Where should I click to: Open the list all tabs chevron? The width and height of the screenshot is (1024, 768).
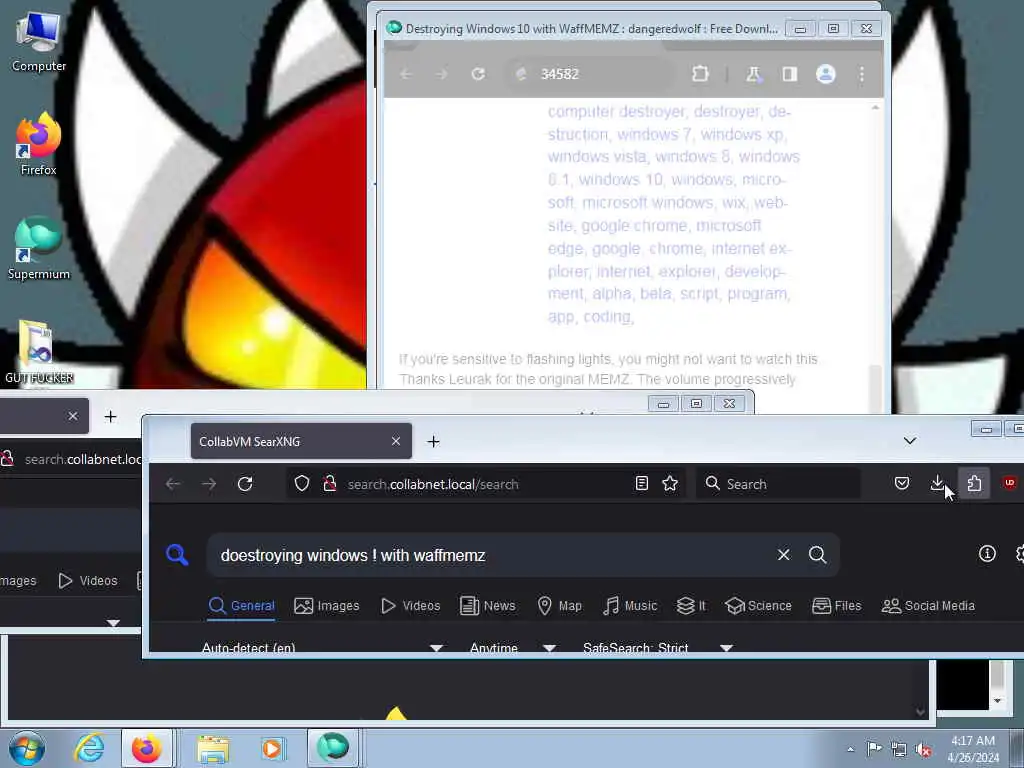click(910, 441)
